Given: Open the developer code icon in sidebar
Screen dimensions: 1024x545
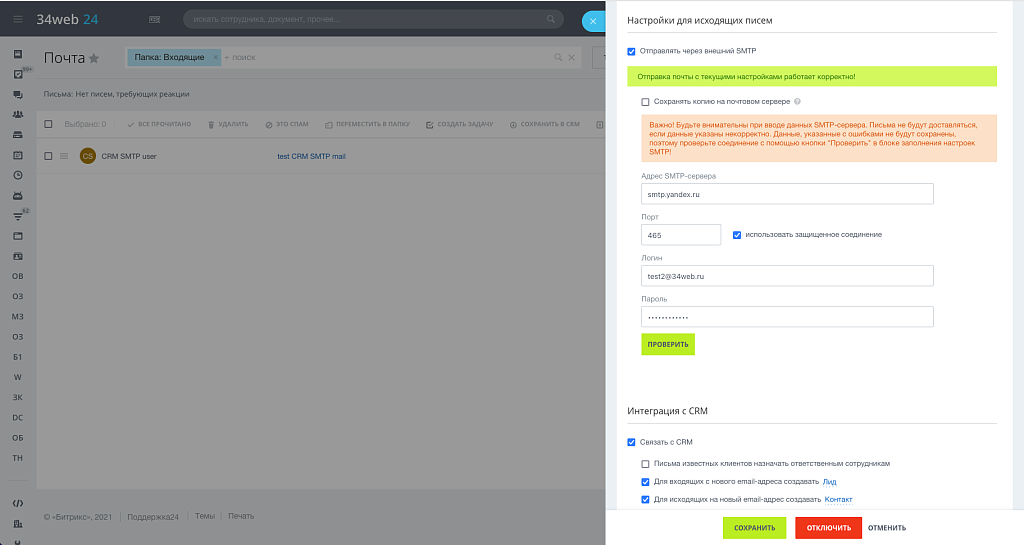Looking at the screenshot, I should click(17, 503).
